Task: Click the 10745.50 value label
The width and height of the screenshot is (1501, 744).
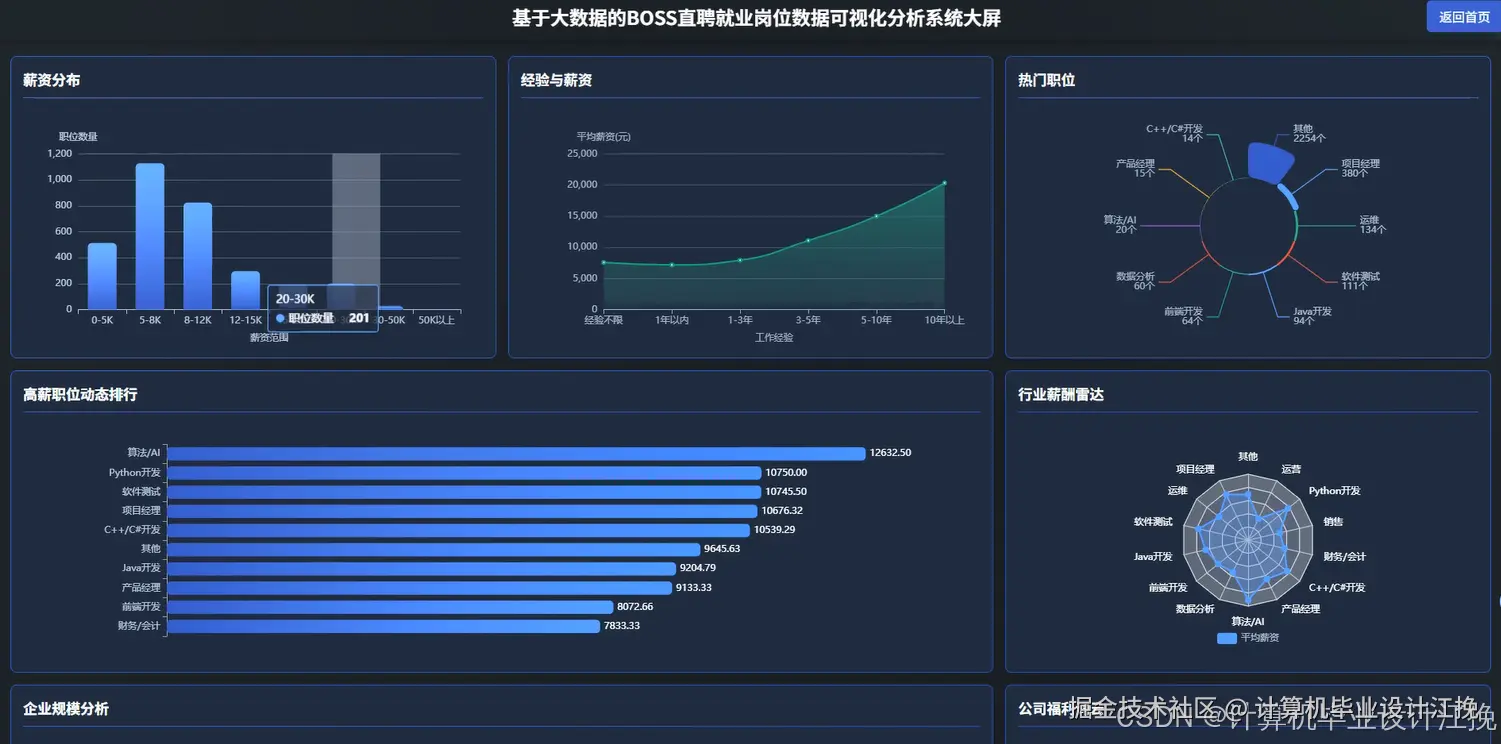Action: [x=786, y=492]
